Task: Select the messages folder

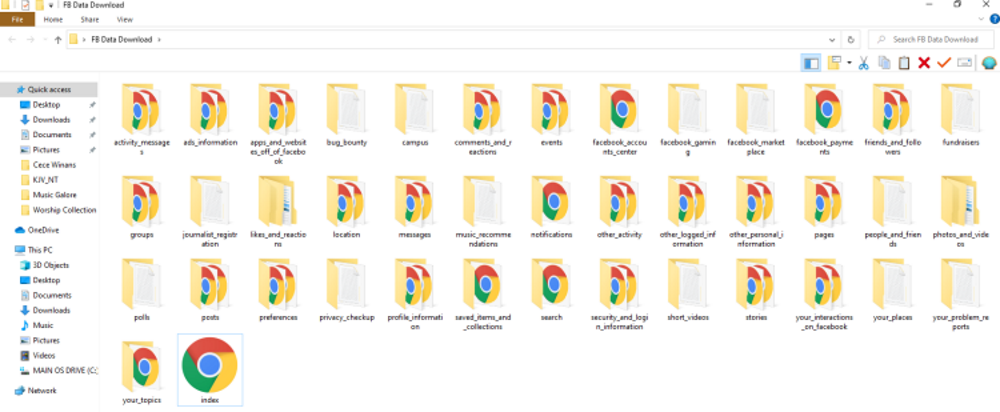Action: pos(415,206)
